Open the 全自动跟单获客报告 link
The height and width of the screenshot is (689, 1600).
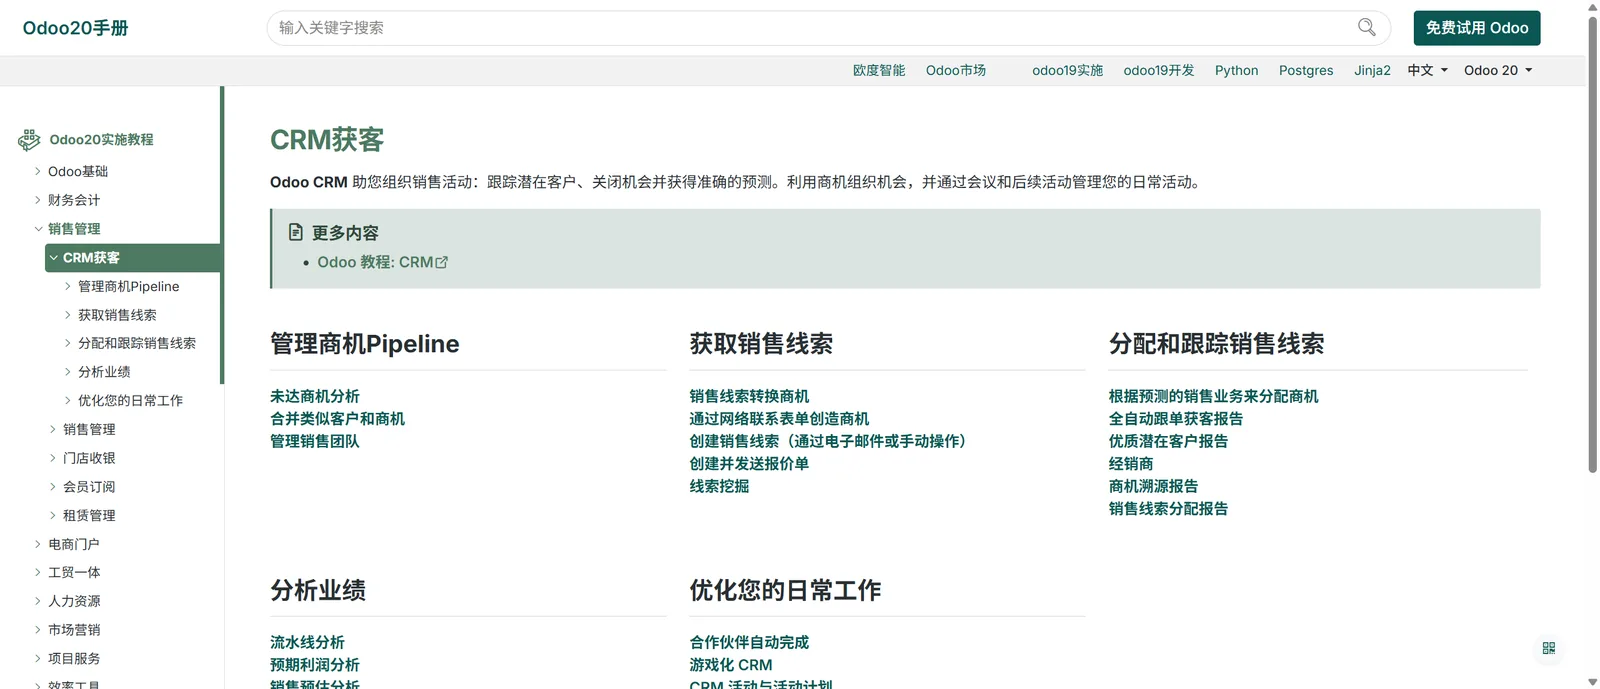(x=1176, y=419)
